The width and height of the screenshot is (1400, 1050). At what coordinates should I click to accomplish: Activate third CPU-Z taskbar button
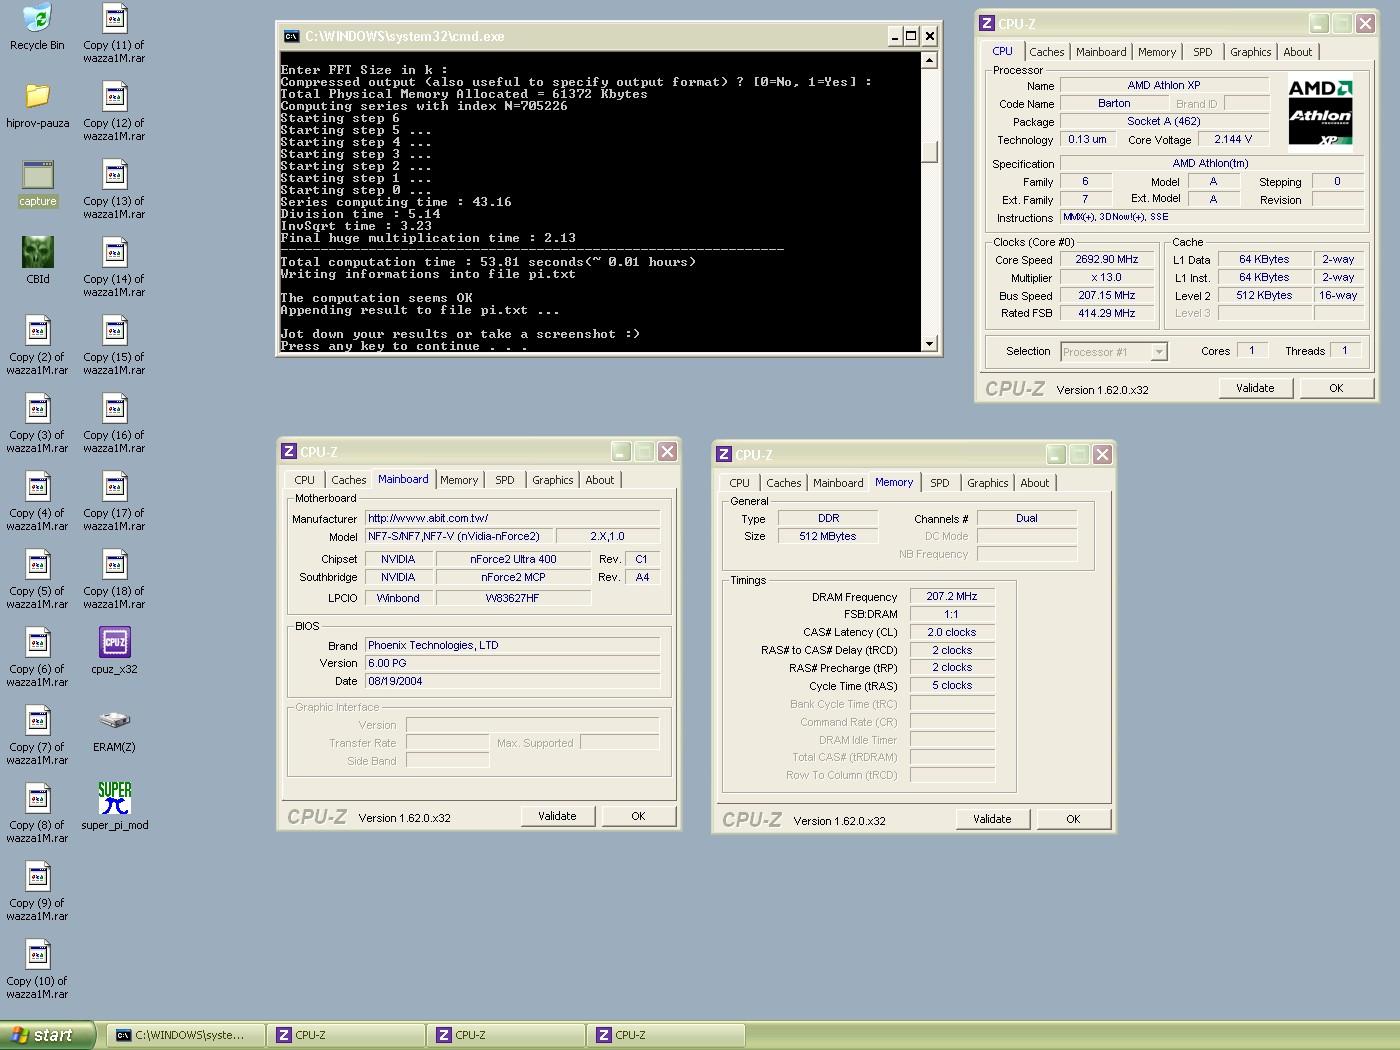coord(666,1035)
